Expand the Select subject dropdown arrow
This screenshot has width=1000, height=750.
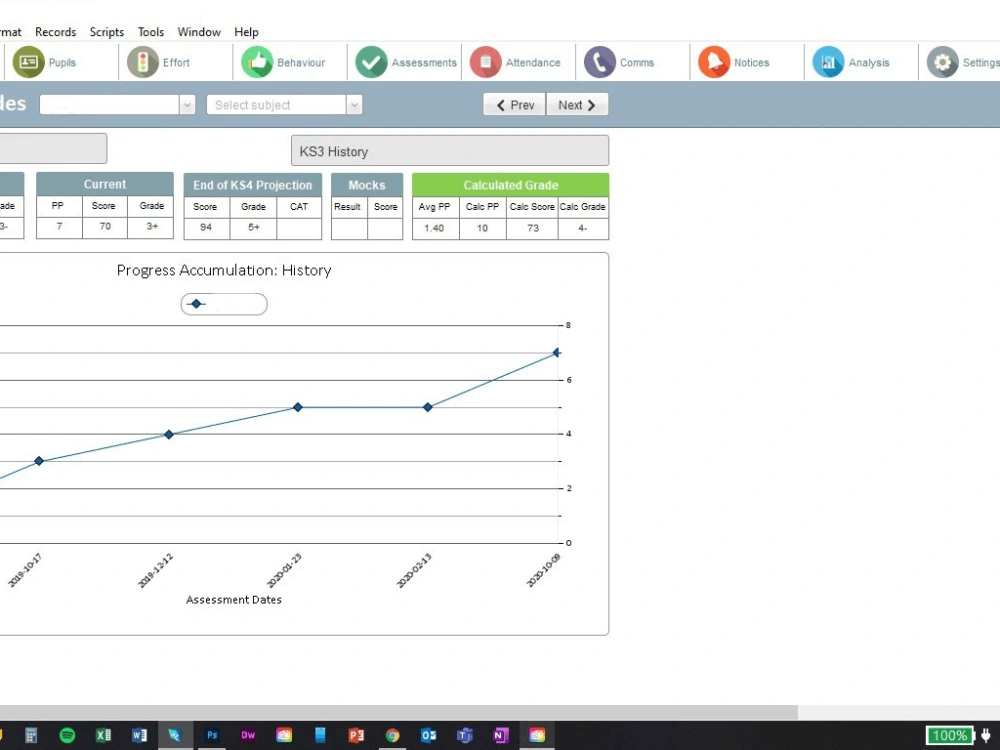(x=354, y=105)
